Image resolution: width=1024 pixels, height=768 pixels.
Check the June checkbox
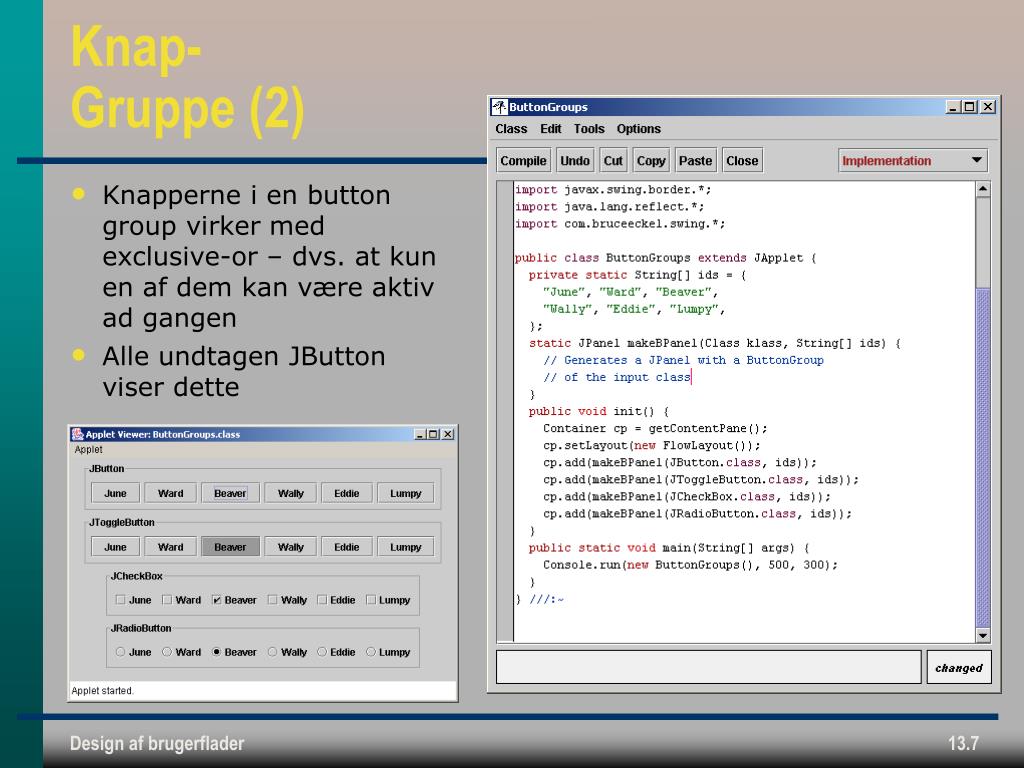tap(133, 600)
